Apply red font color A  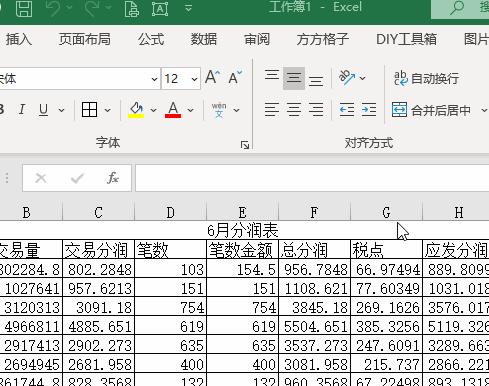click(173, 110)
